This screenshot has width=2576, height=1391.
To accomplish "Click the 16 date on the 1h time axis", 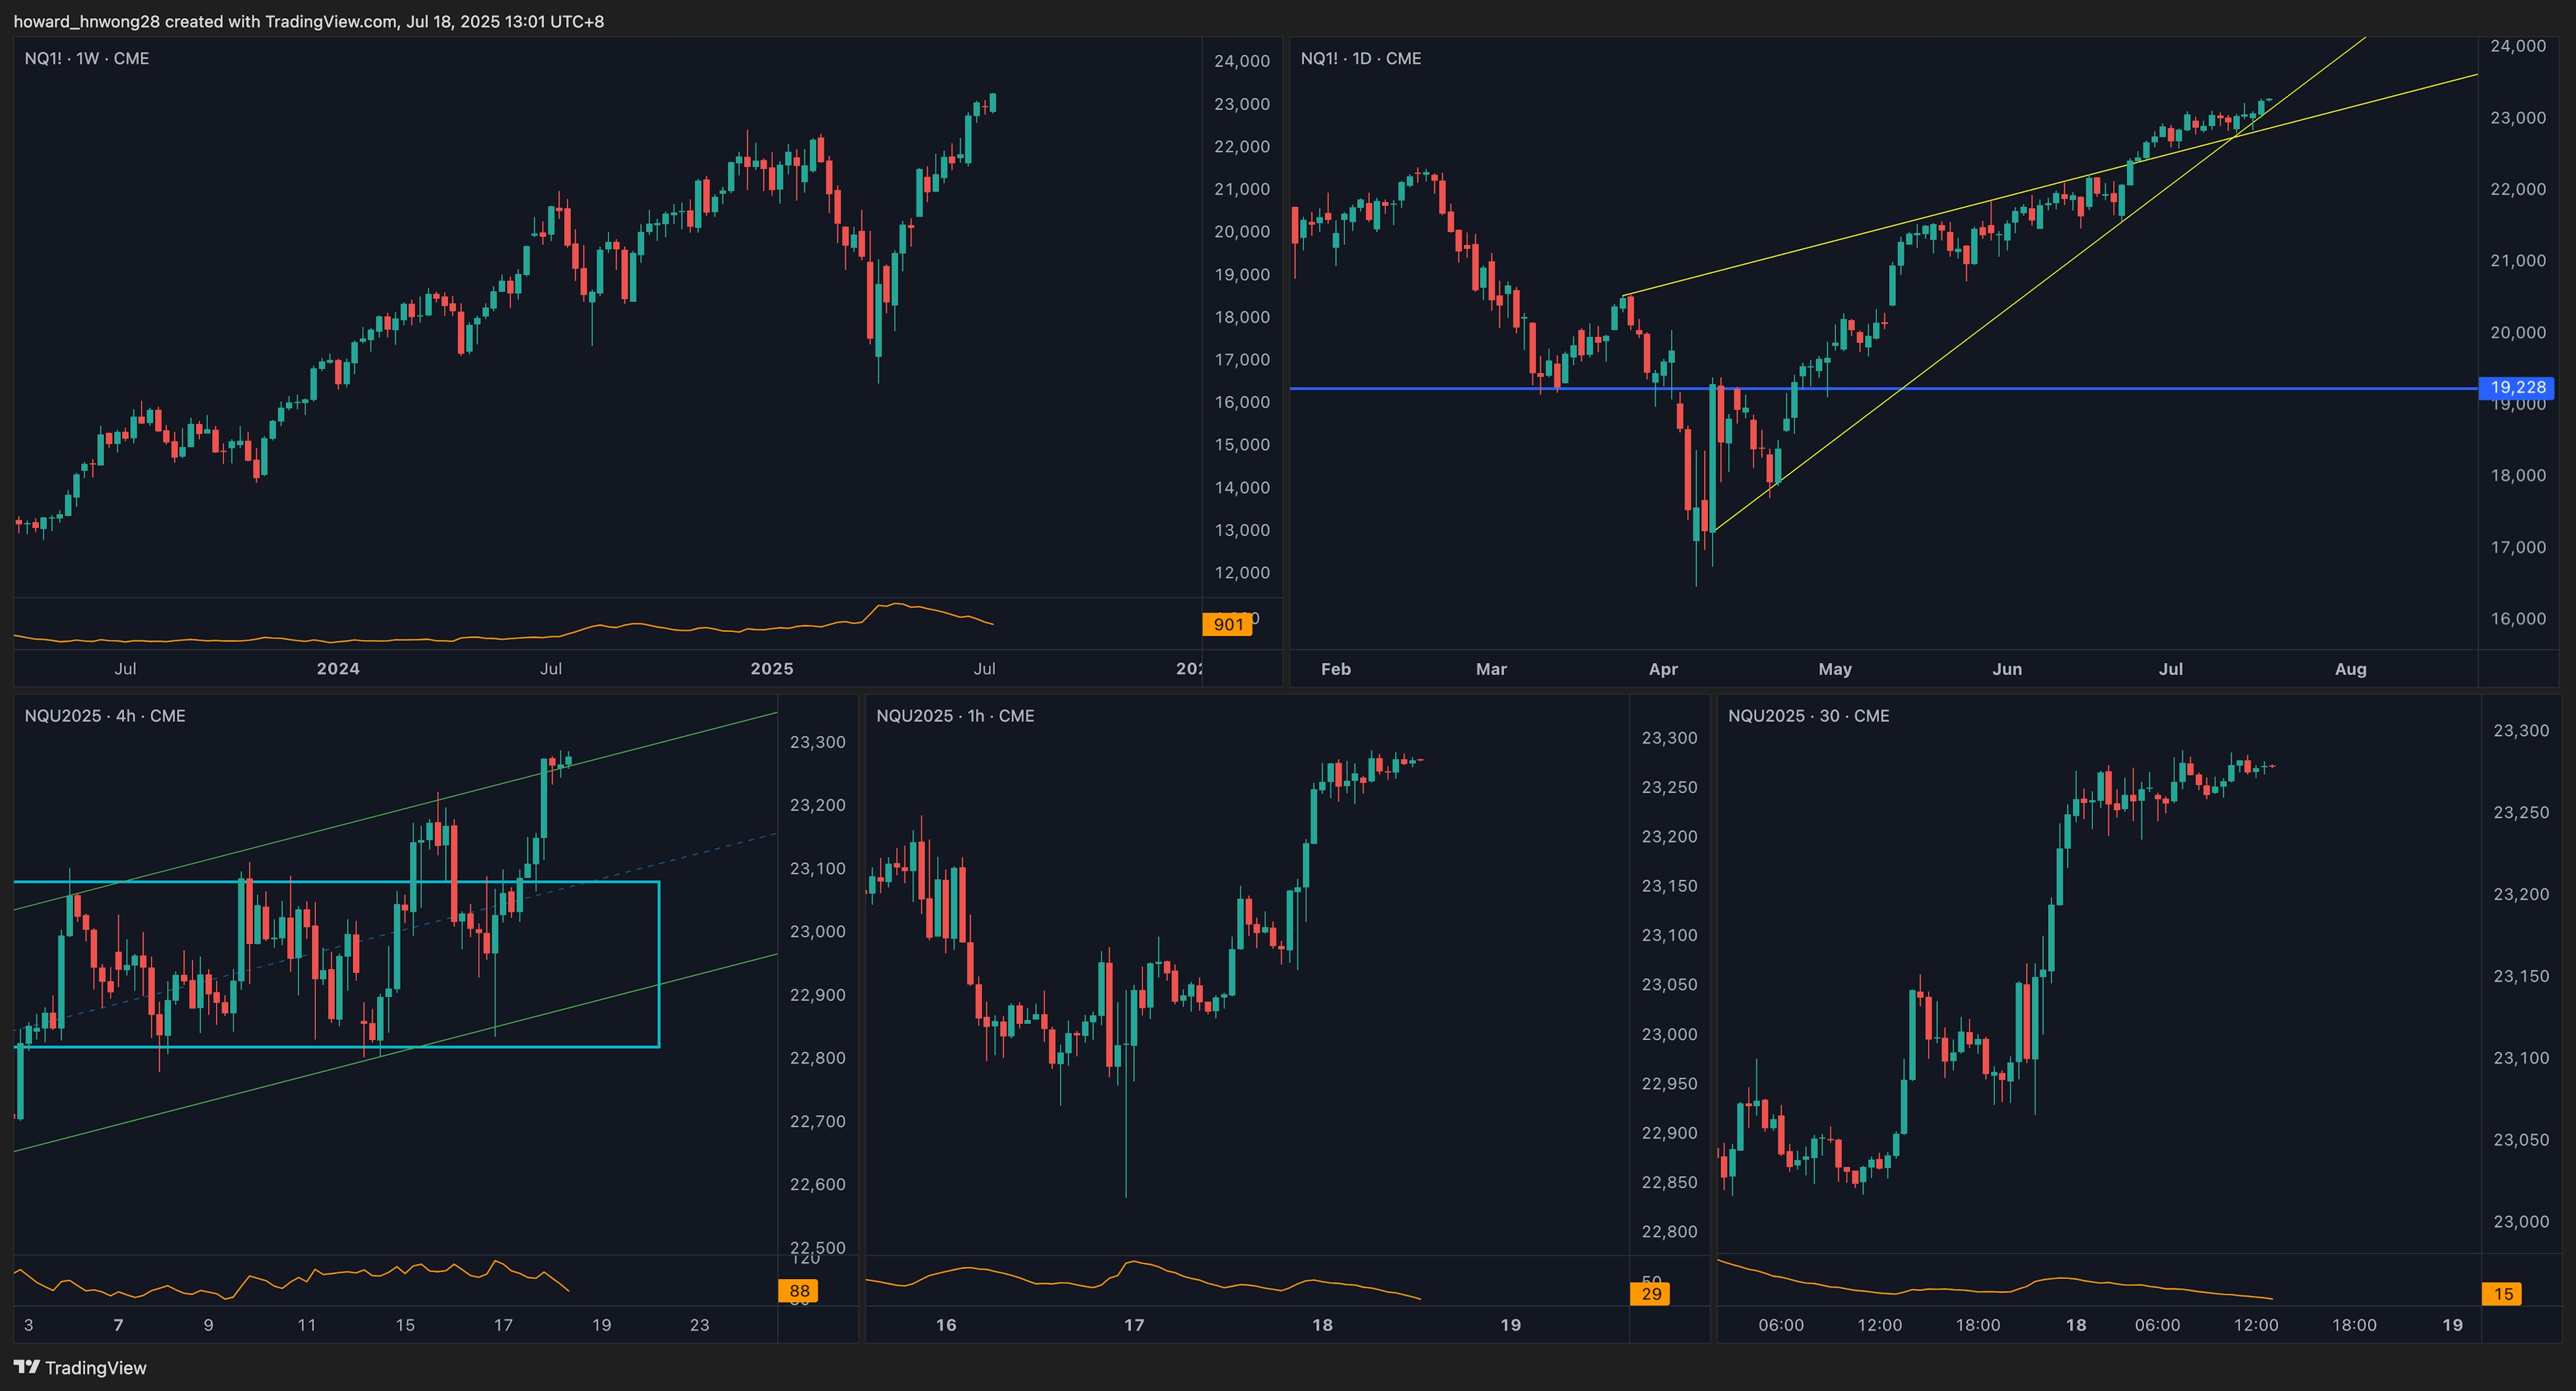I will click(946, 1325).
